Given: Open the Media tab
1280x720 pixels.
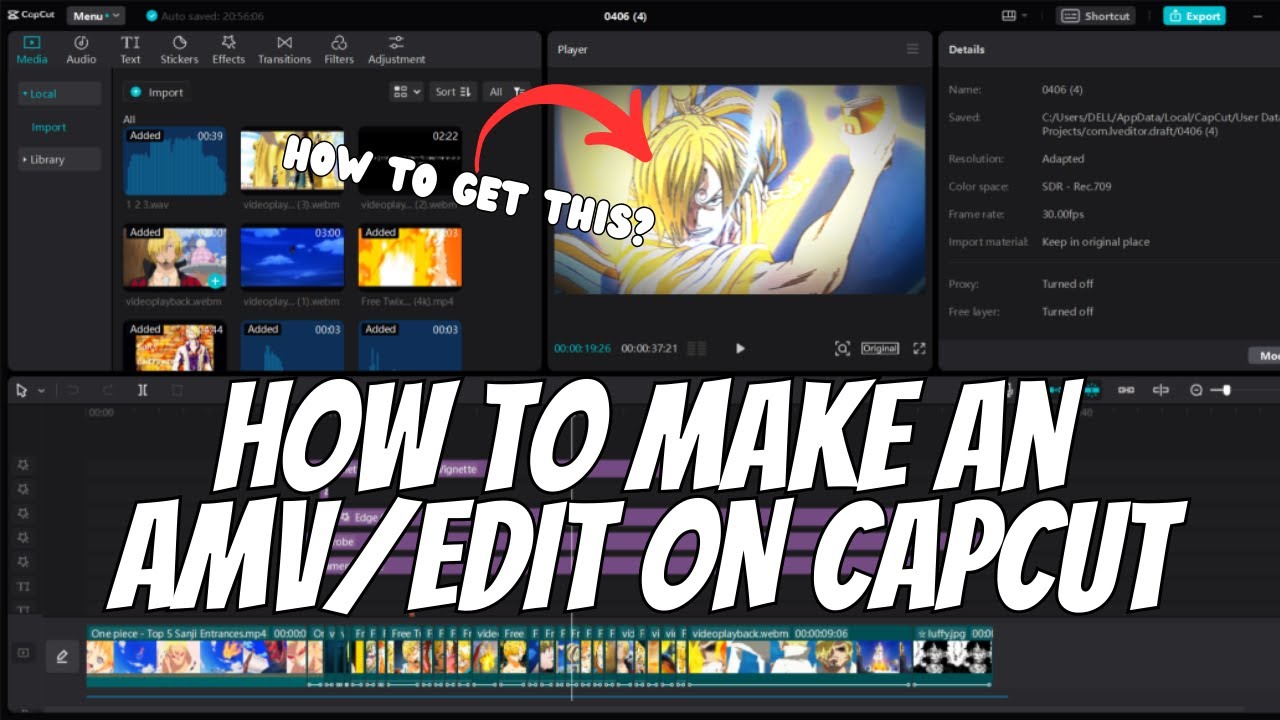Looking at the screenshot, I should (x=31, y=50).
